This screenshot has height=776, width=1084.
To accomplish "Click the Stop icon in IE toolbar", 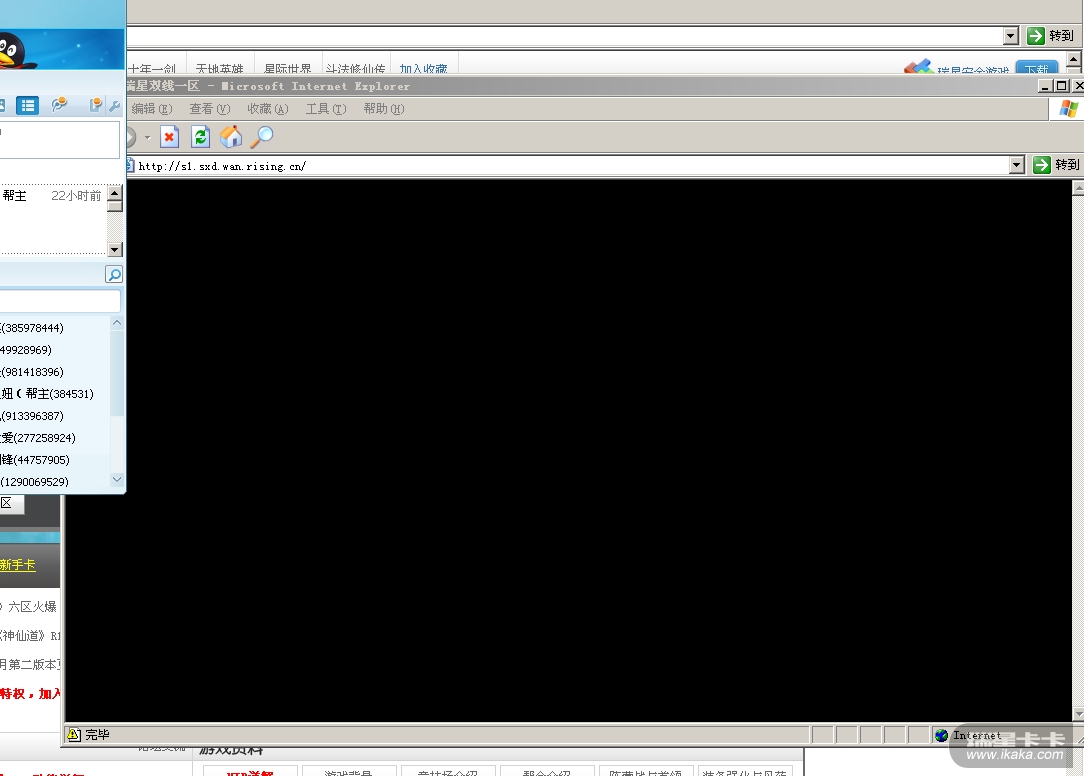I will (x=169, y=137).
